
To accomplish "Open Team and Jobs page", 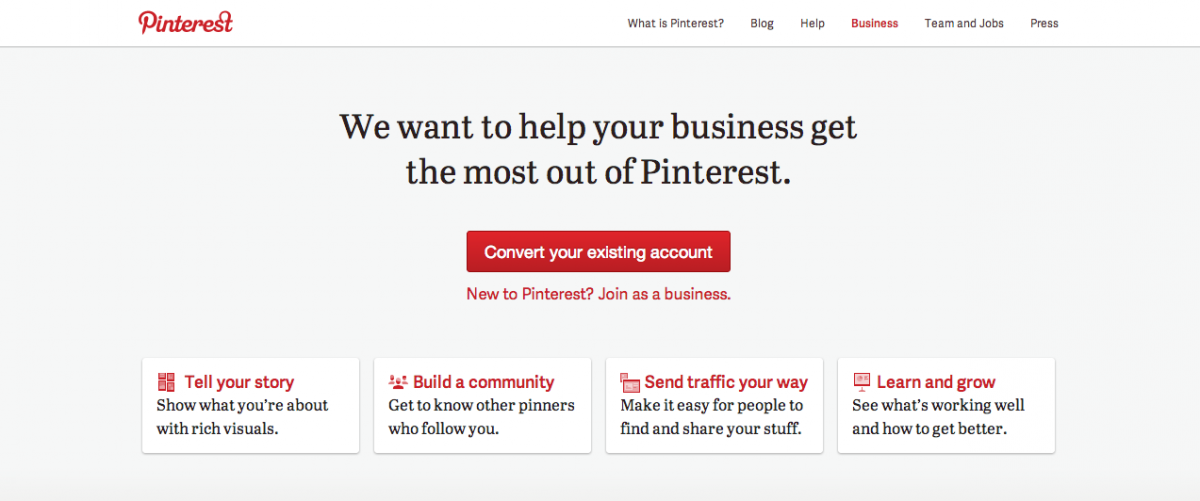I will [x=964, y=23].
